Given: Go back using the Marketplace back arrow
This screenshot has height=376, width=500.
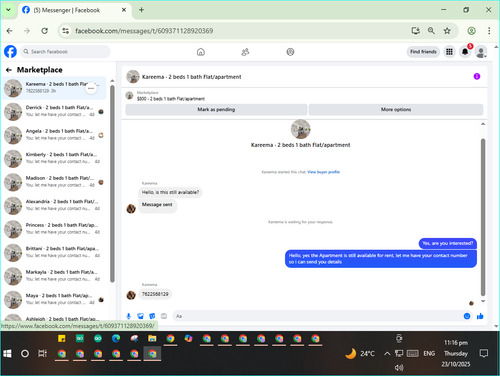Looking at the screenshot, I should [9, 70].
